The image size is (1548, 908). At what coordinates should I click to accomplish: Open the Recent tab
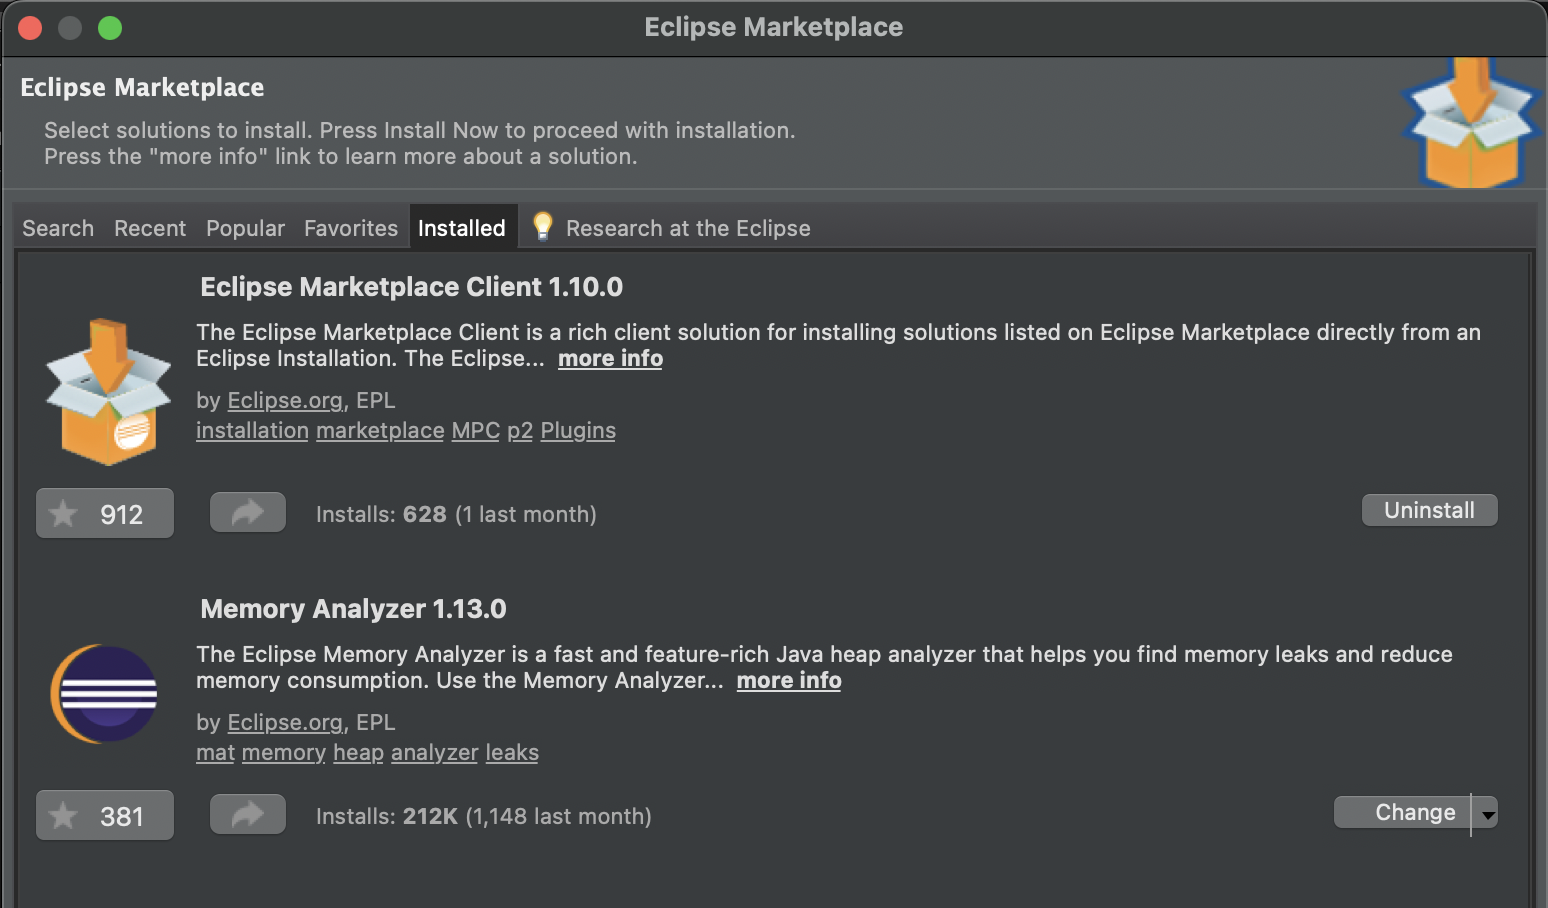point(150,228)
